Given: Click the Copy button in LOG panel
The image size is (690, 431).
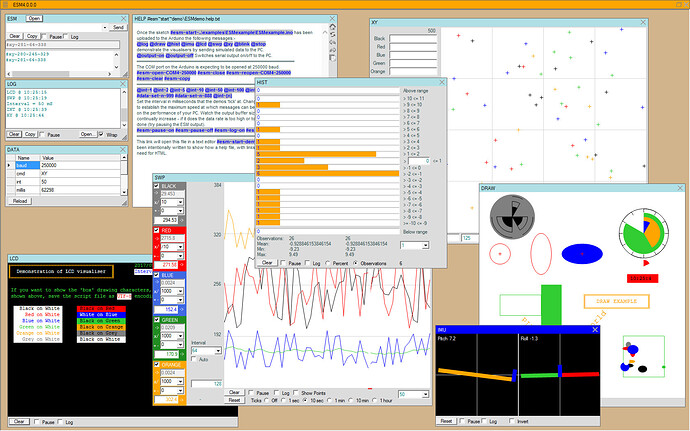Looking at the screenshot, I should (x=30, y=134).
